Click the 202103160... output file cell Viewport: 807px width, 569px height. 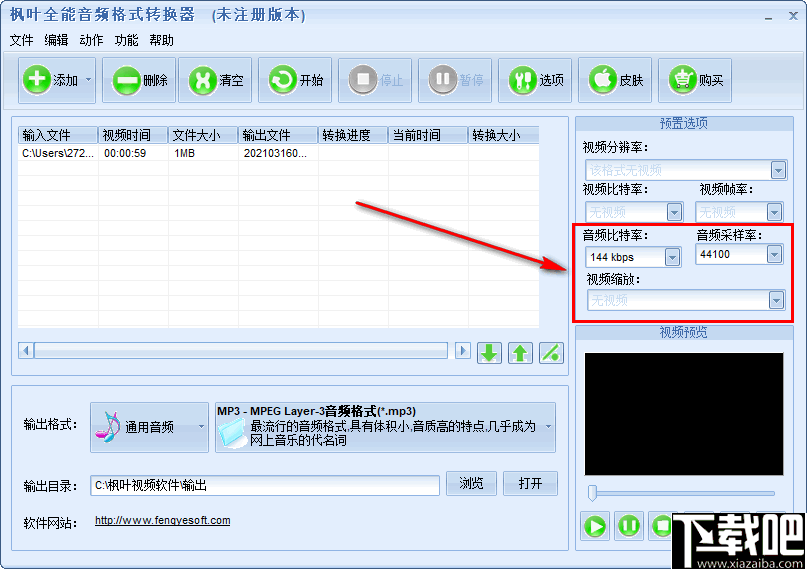pos(275,153)
